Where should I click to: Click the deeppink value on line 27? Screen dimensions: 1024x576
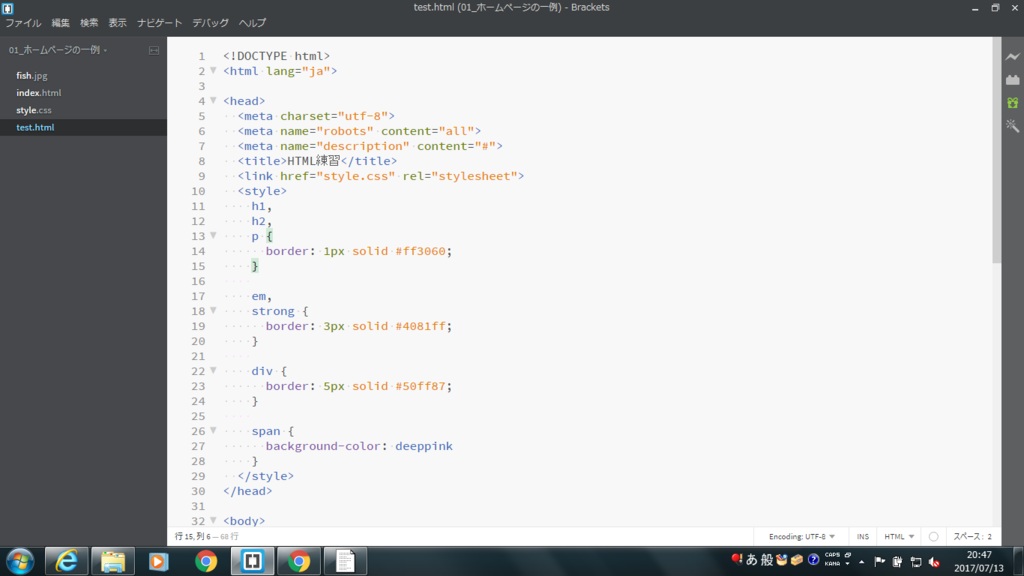424,446
